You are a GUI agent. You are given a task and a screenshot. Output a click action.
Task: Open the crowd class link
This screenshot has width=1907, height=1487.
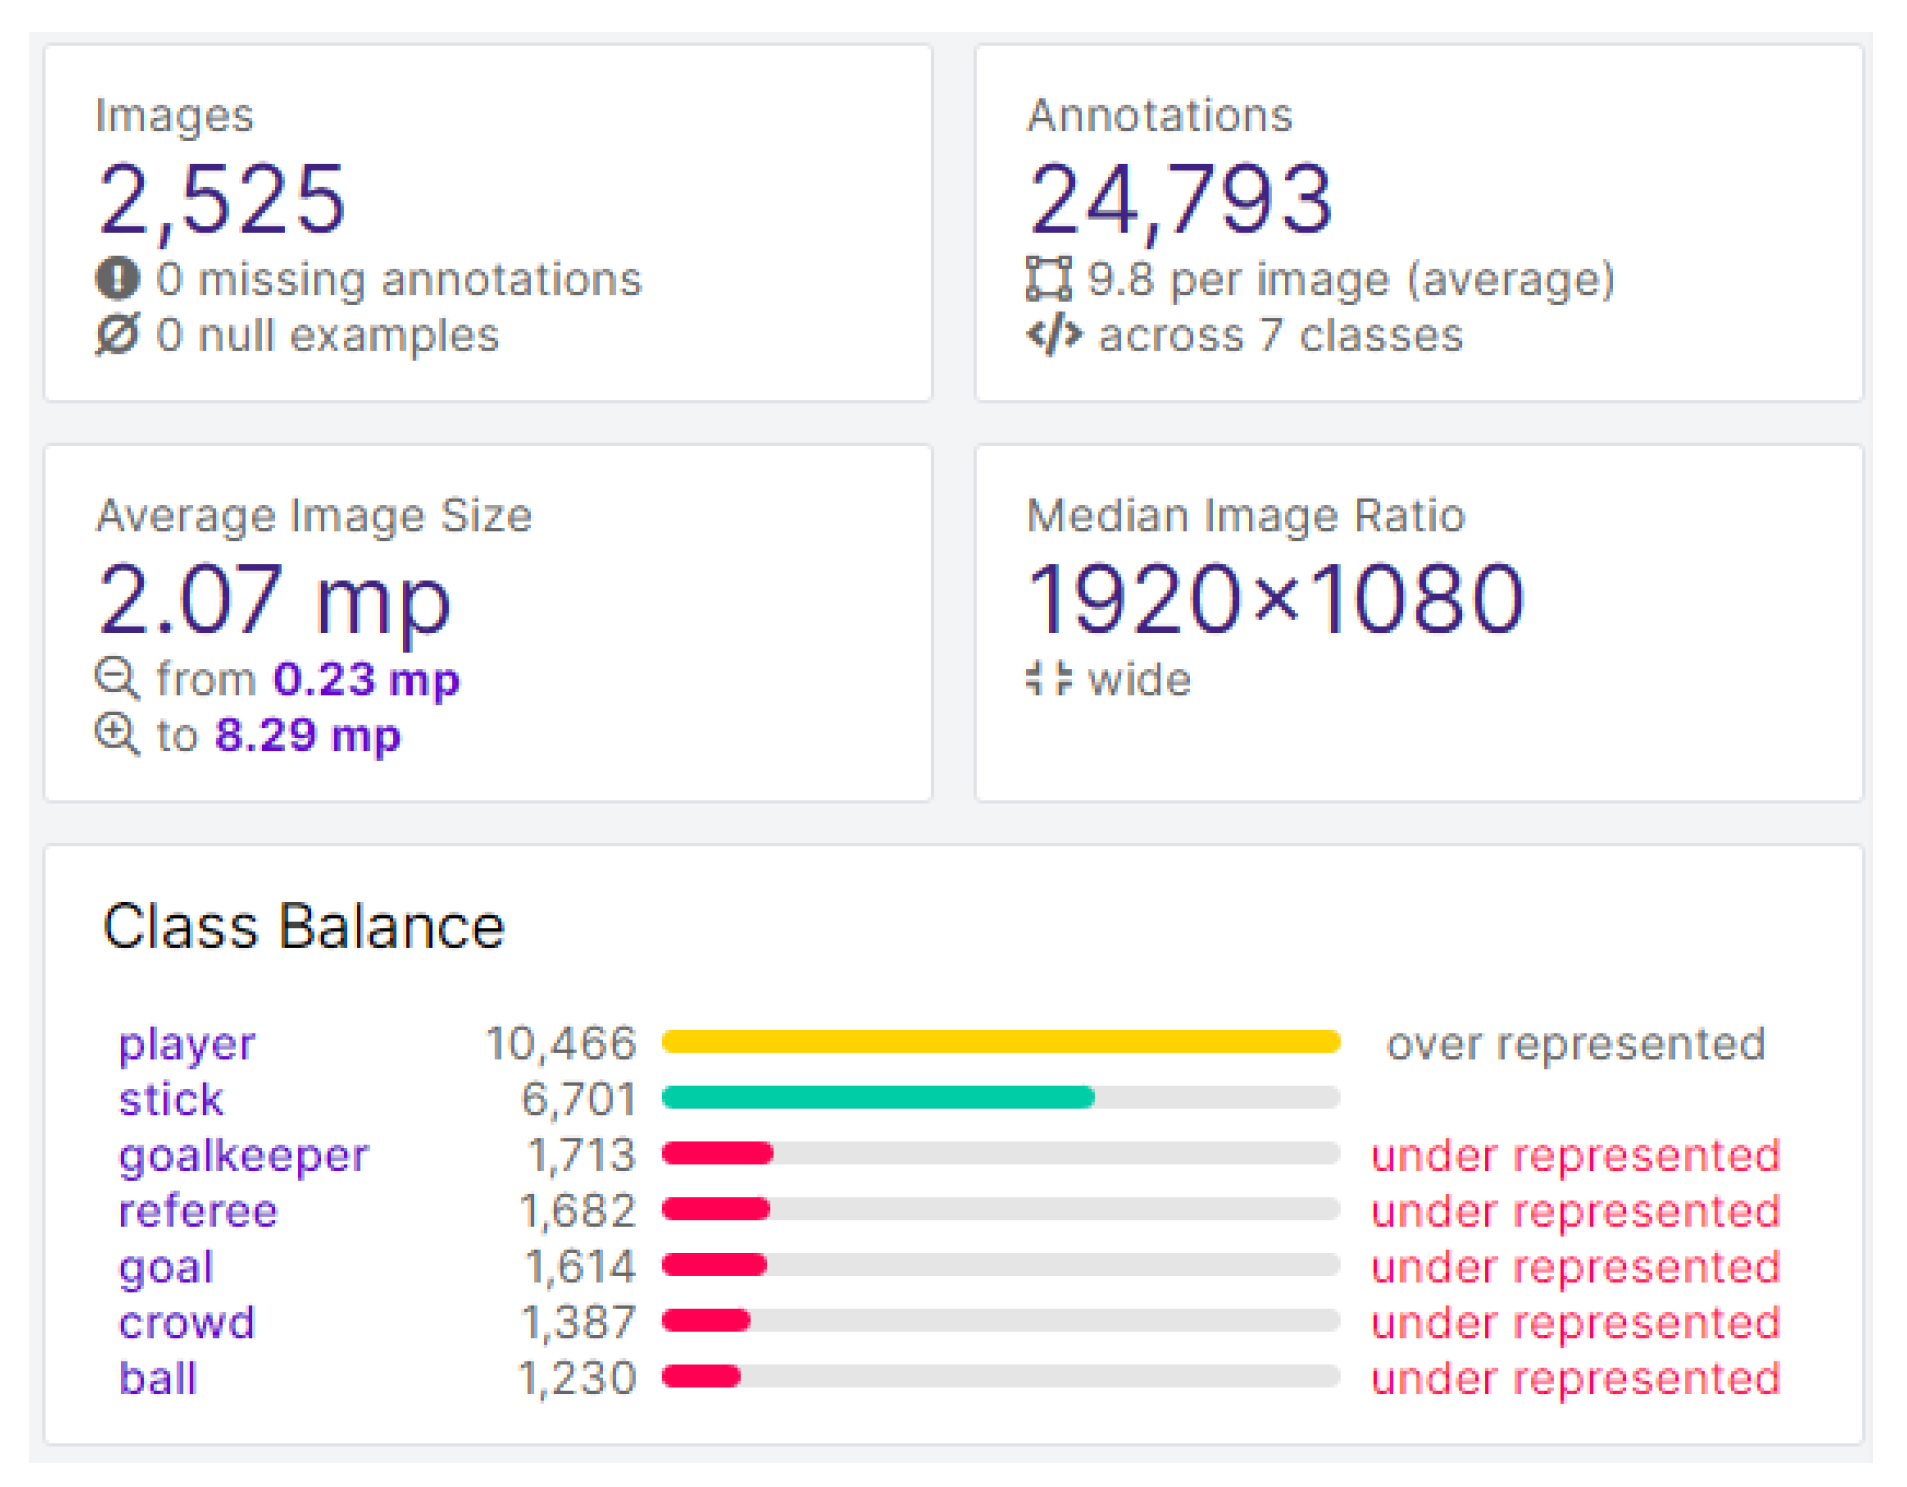pos(187,1322)
